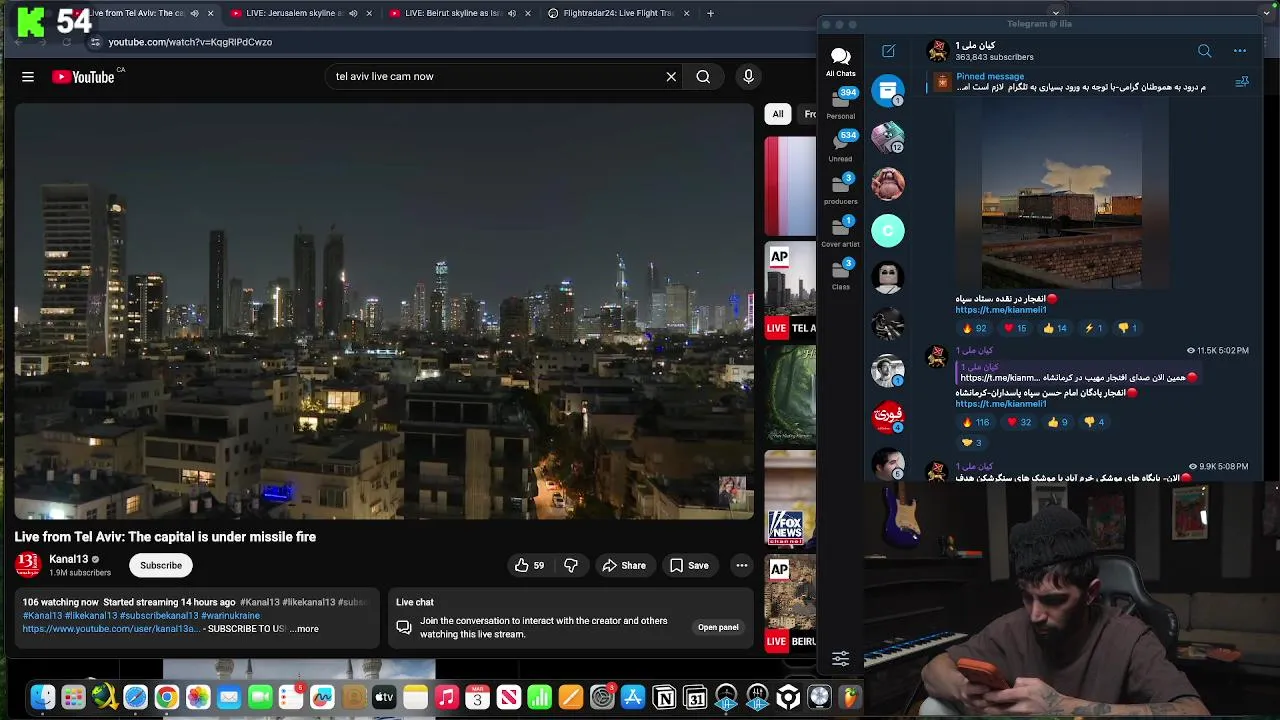1280x720 pixels.
Task: Open the App Store from the Dock
Action: 633,697
